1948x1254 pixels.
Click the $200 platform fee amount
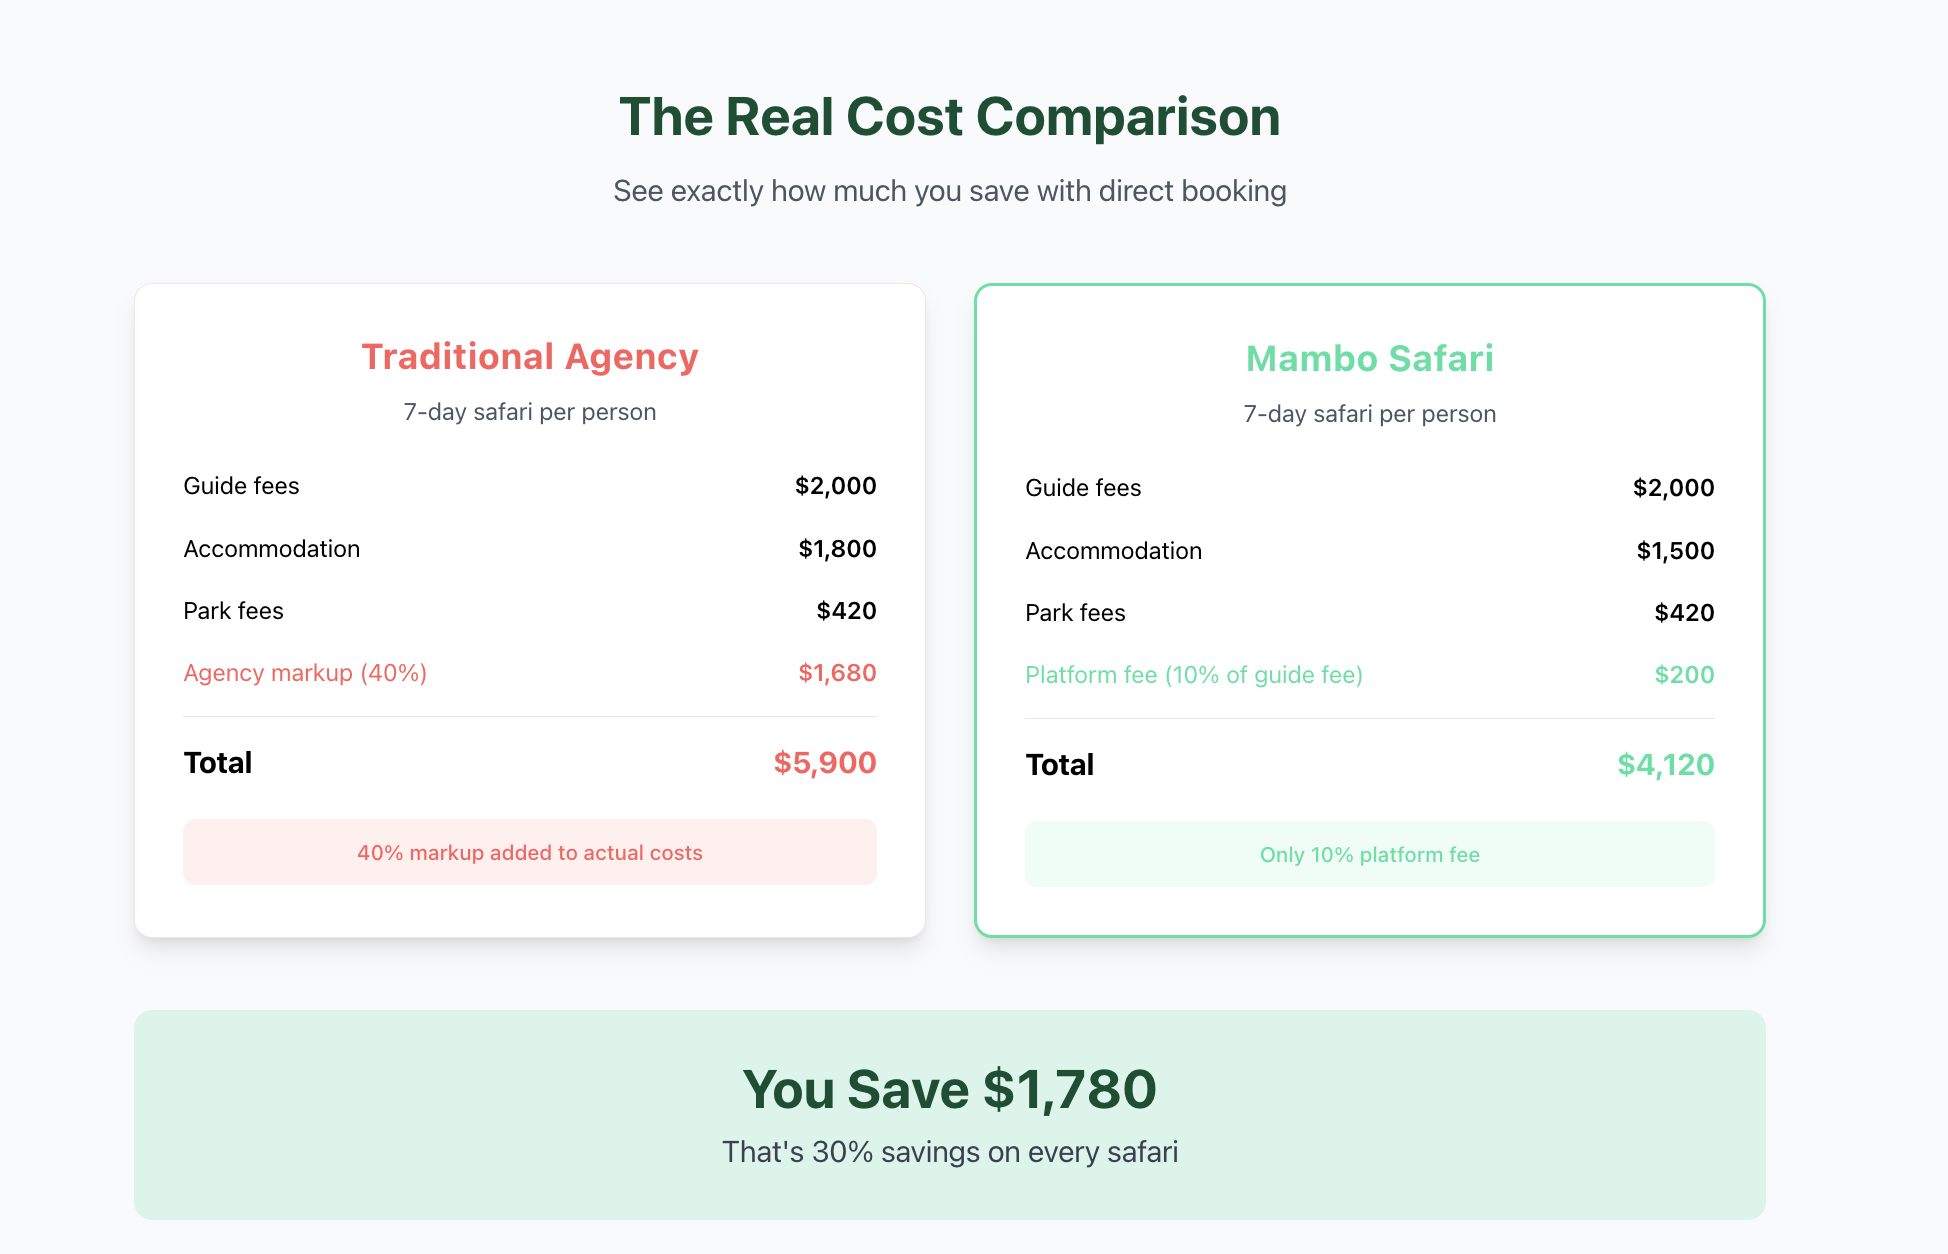(x=1684, y=675)
